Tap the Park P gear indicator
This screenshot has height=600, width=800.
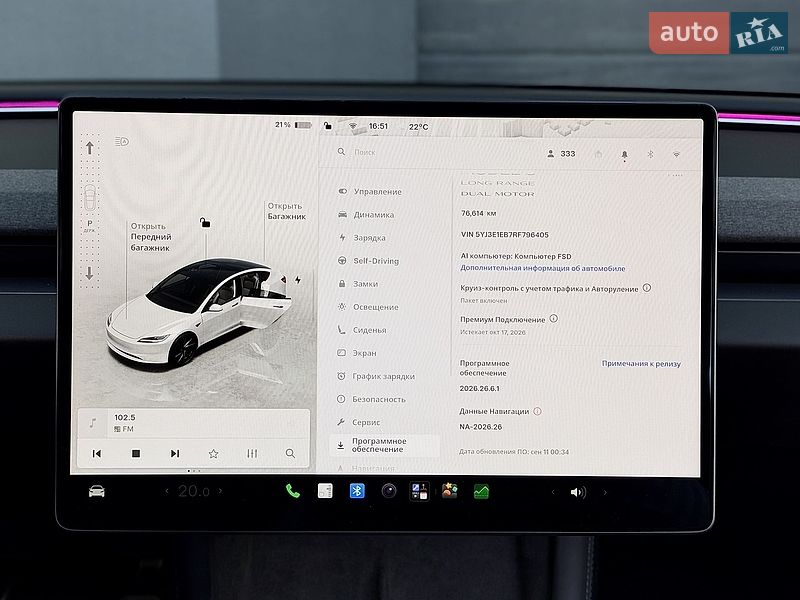(90, 224)
